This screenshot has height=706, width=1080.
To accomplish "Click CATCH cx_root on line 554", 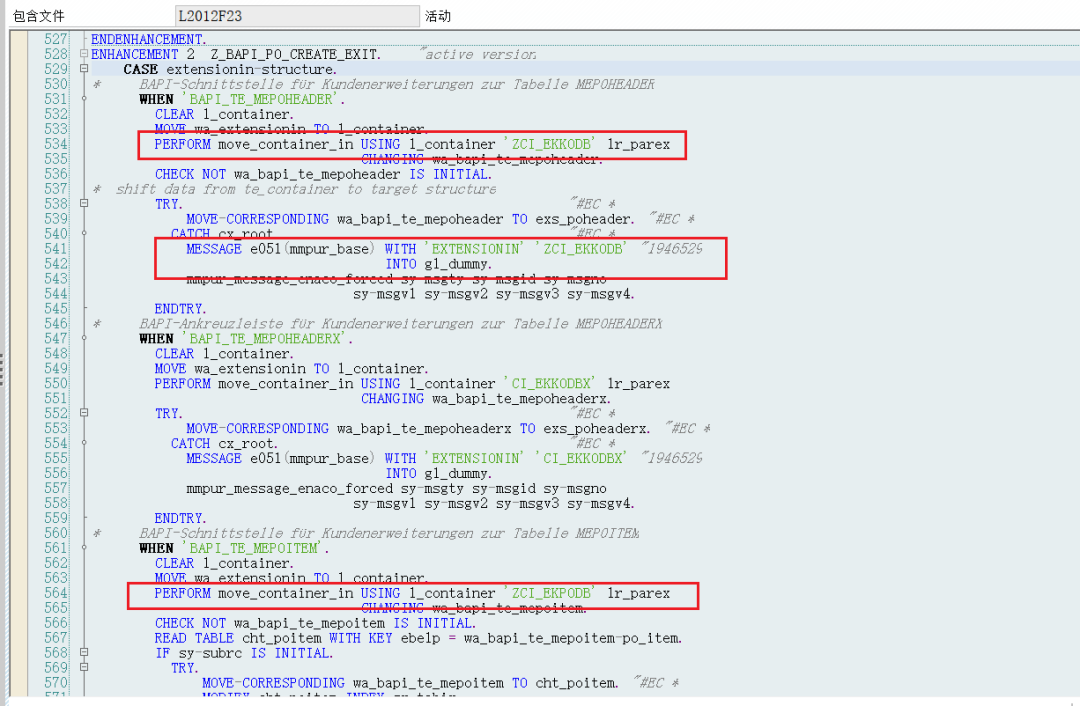I will [225, 444].
